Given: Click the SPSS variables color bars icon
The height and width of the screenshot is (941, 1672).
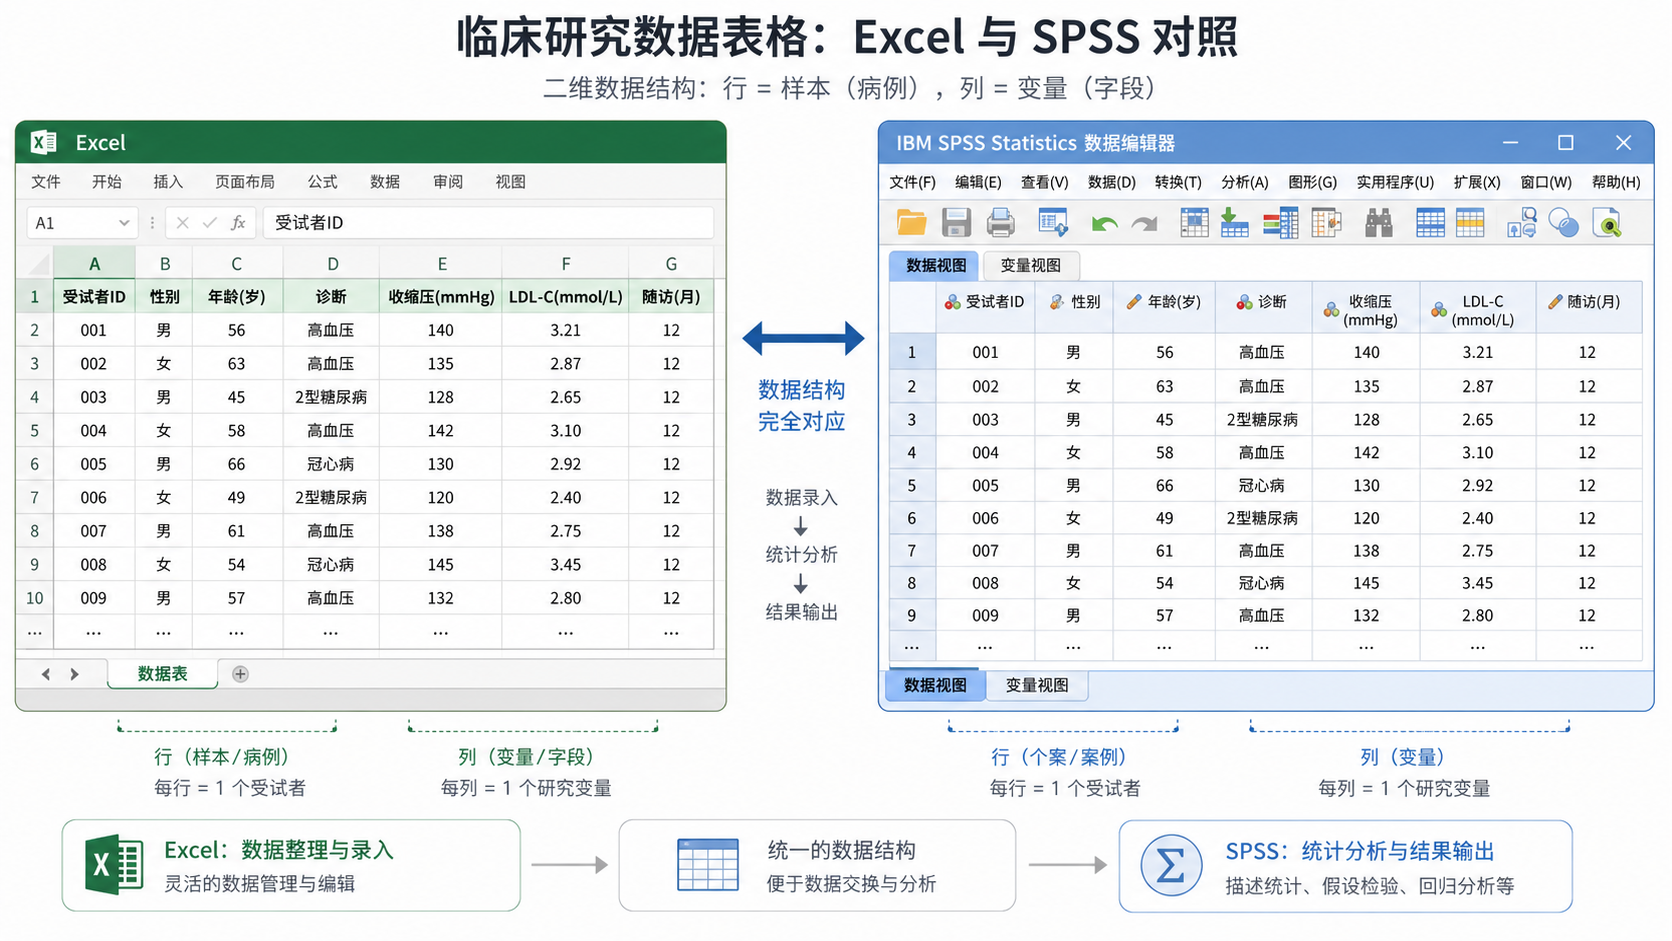Looking at the screenshot, I should click(1280, 223).
